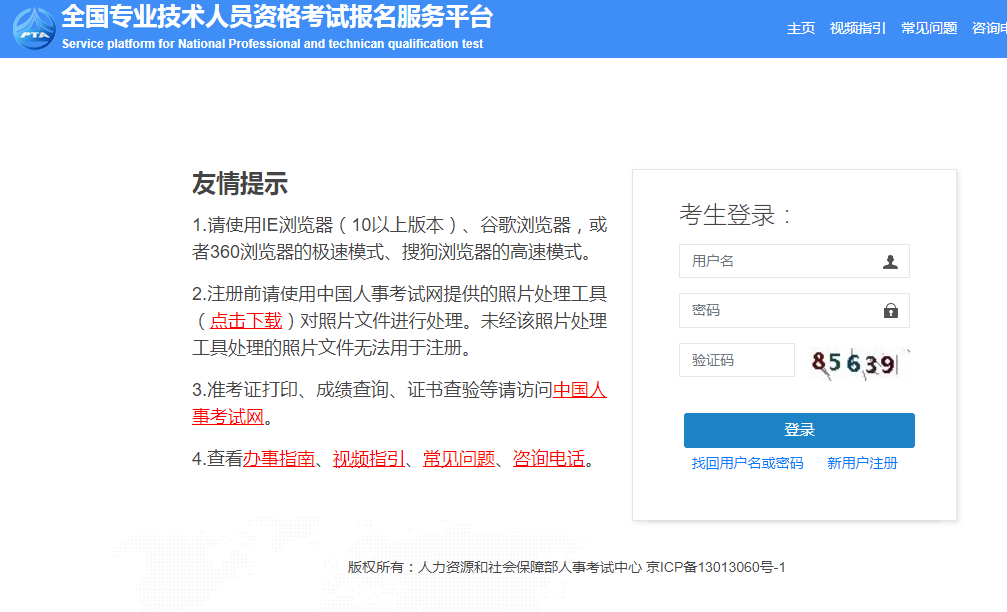1007x612 pixels.
Task: Focus the 密码 input field
Action: [x=794, y=311]
